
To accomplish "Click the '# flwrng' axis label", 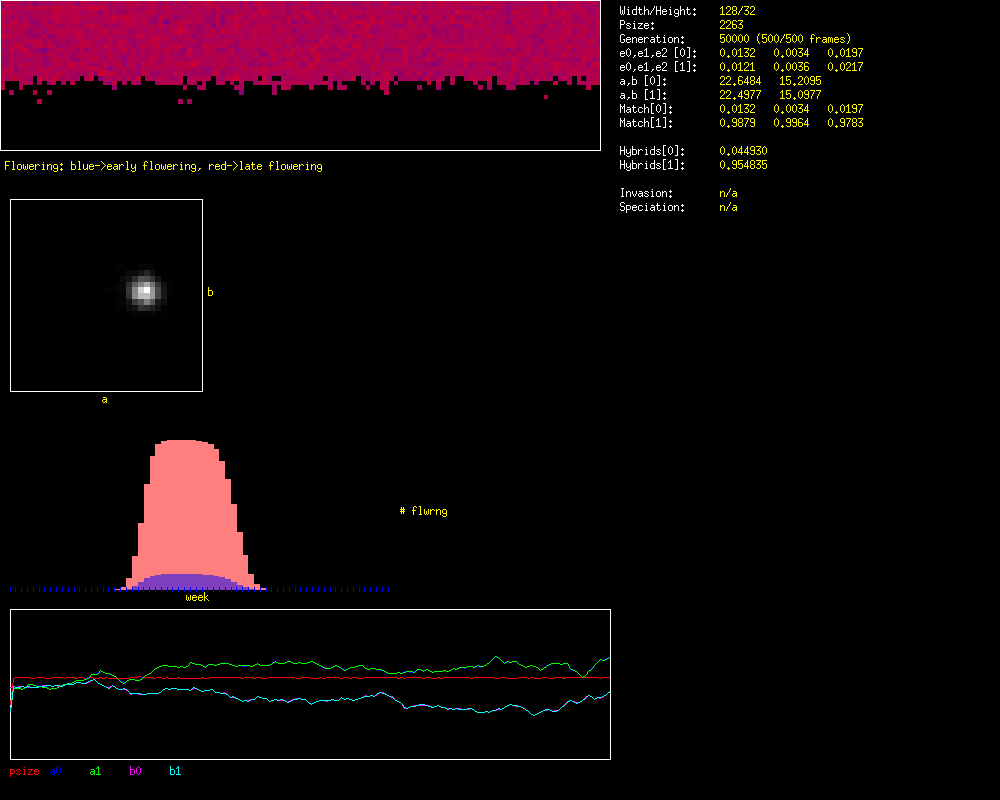I will coord(423,511).
